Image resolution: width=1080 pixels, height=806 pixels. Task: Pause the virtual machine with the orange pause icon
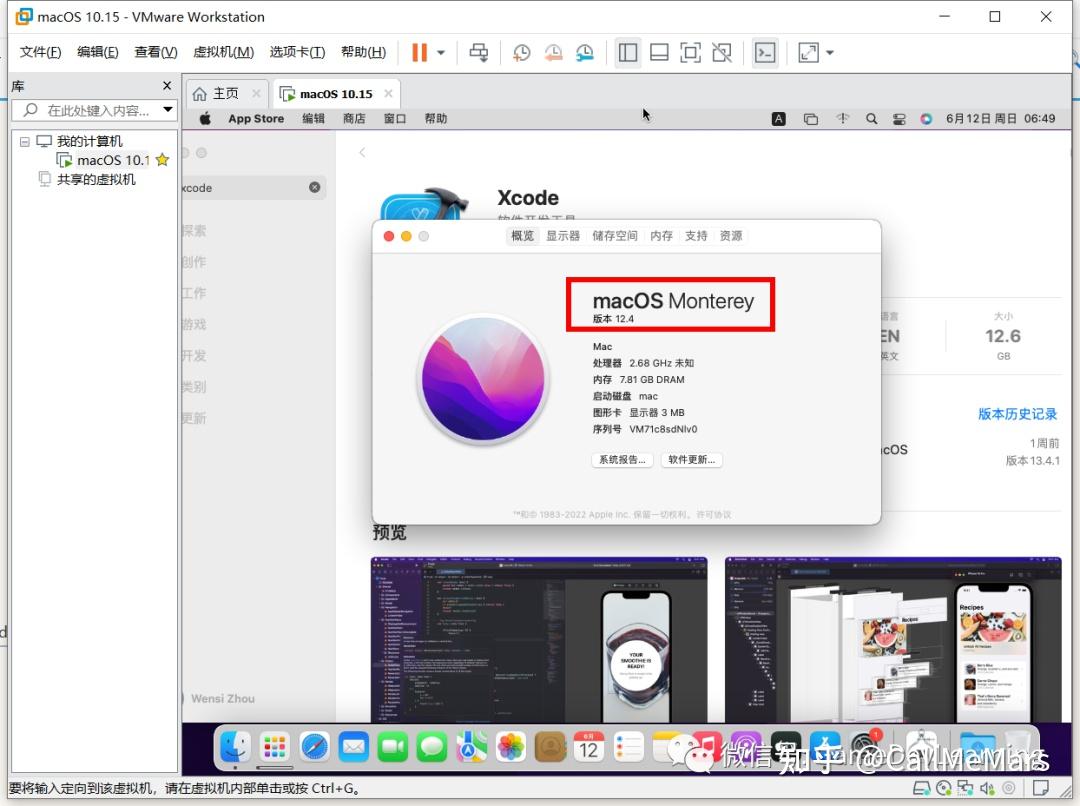(x=419, y=52)
